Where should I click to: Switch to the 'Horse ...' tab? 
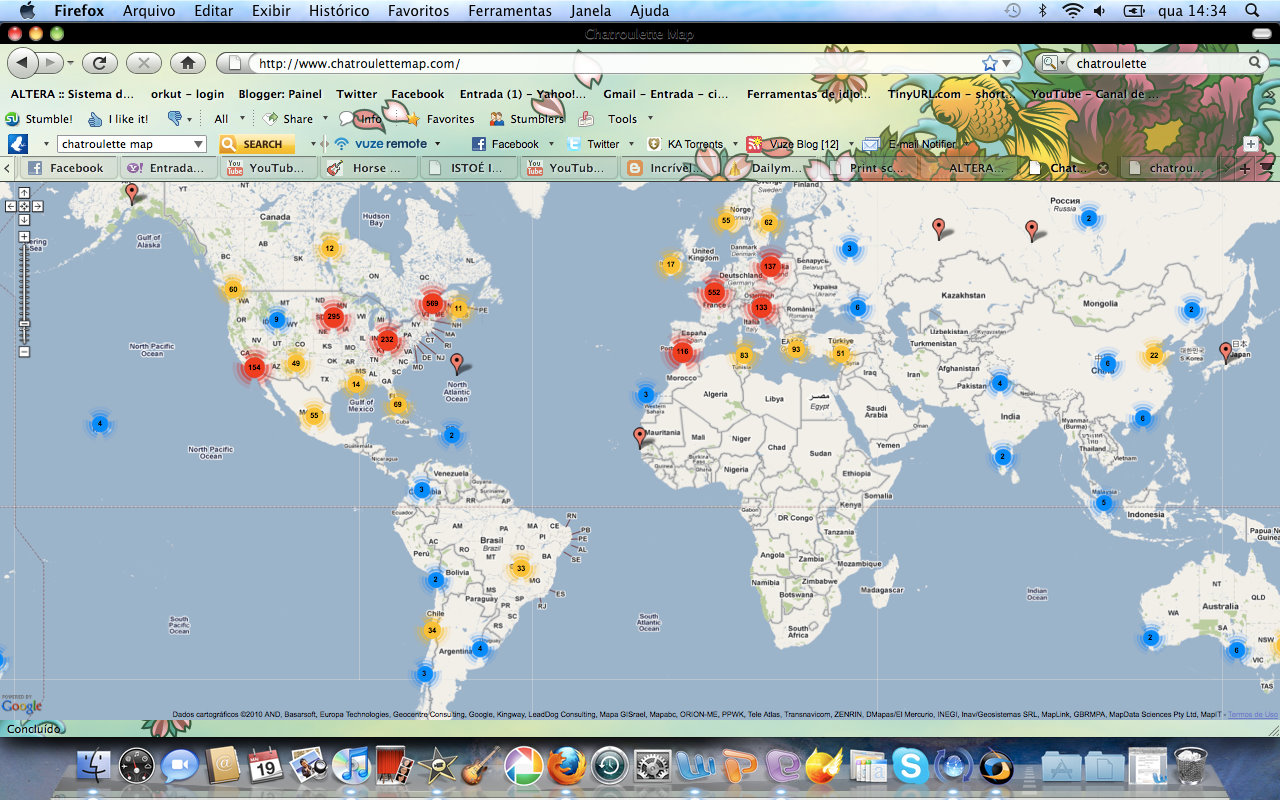[x=368, y=168]
